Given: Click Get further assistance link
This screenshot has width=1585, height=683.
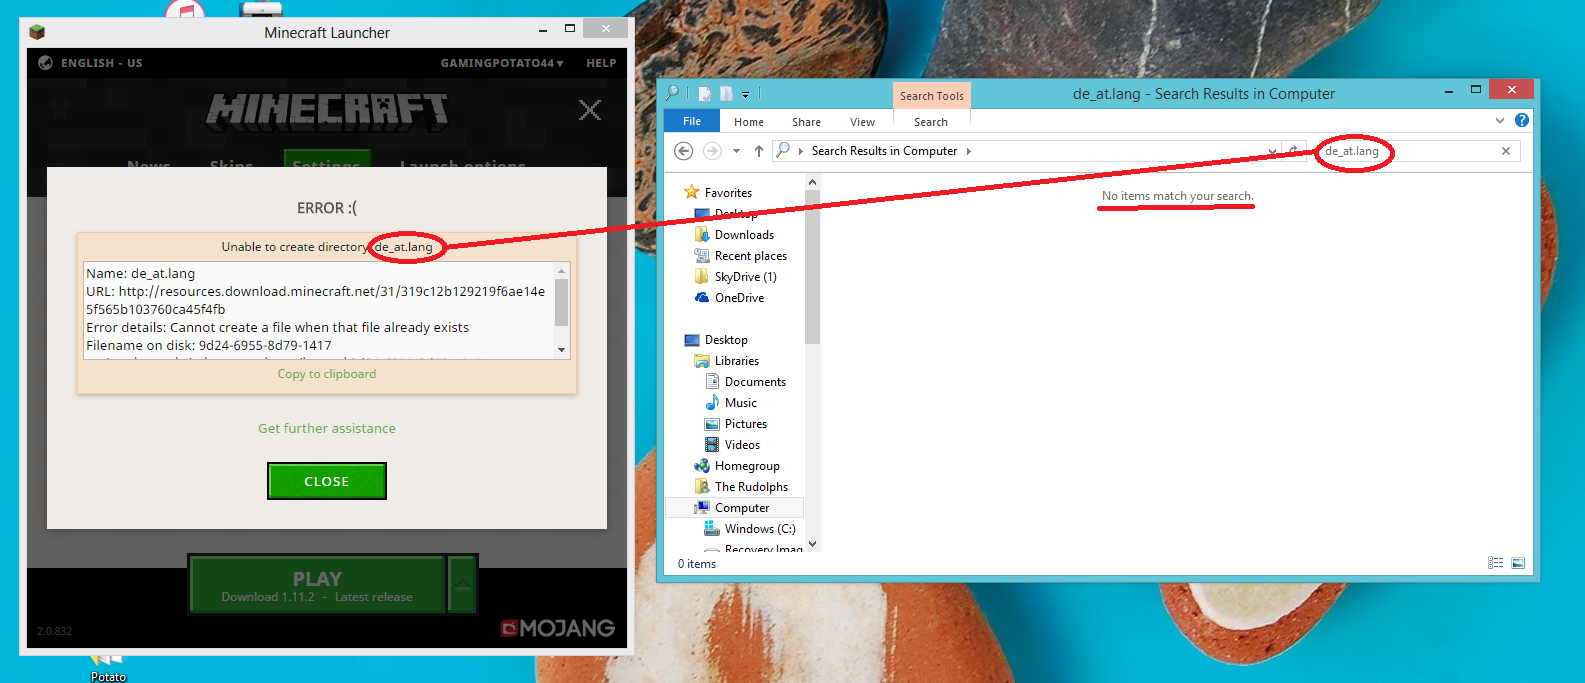Looking at the screenshot, I should click(x=327, y=428).
